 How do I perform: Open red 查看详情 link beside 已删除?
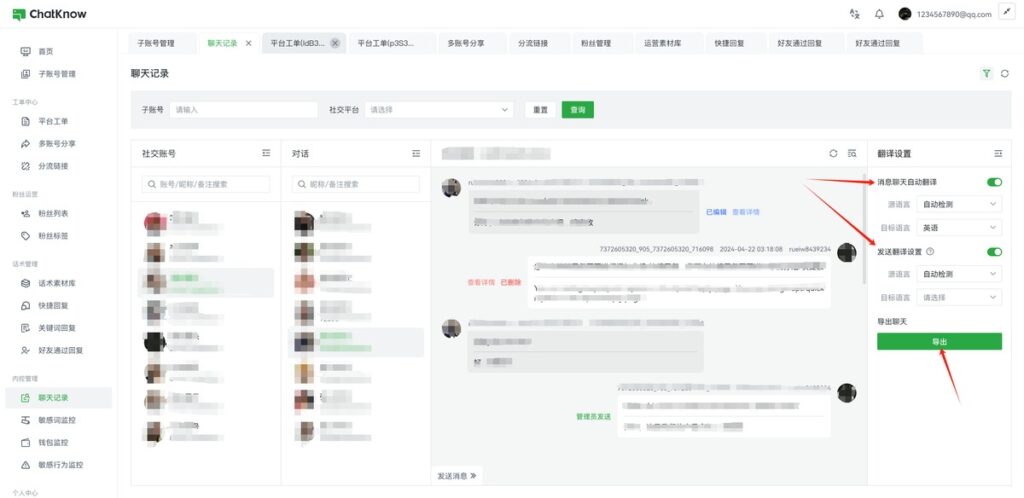(481, 283)
